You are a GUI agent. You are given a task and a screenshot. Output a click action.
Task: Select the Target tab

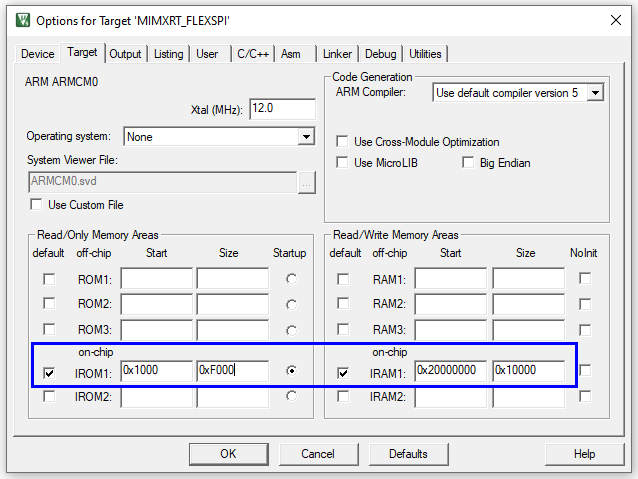click(82, 52)
